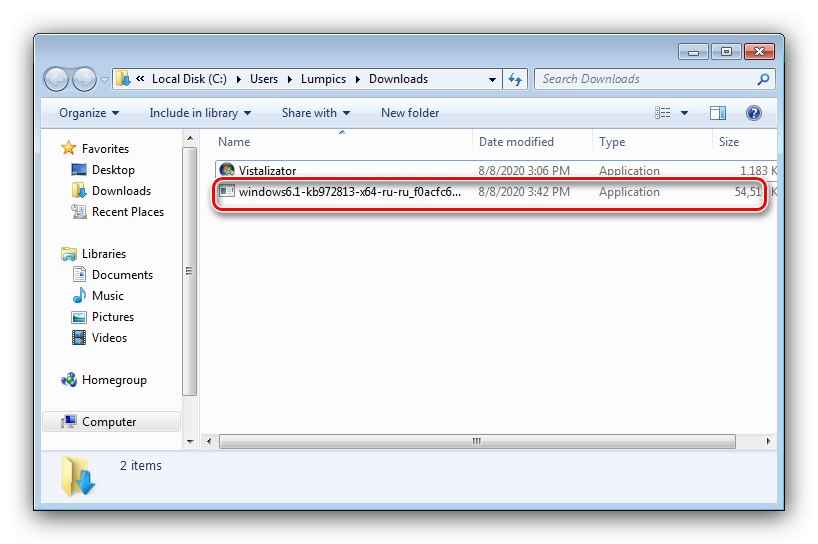
Task: Open address bar previous locations dropdown
Action: 492,80
